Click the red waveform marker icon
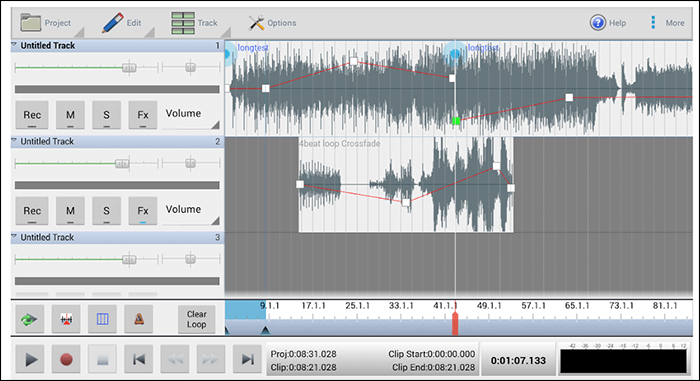Screen dimensions: 700x381 (66, 319)
